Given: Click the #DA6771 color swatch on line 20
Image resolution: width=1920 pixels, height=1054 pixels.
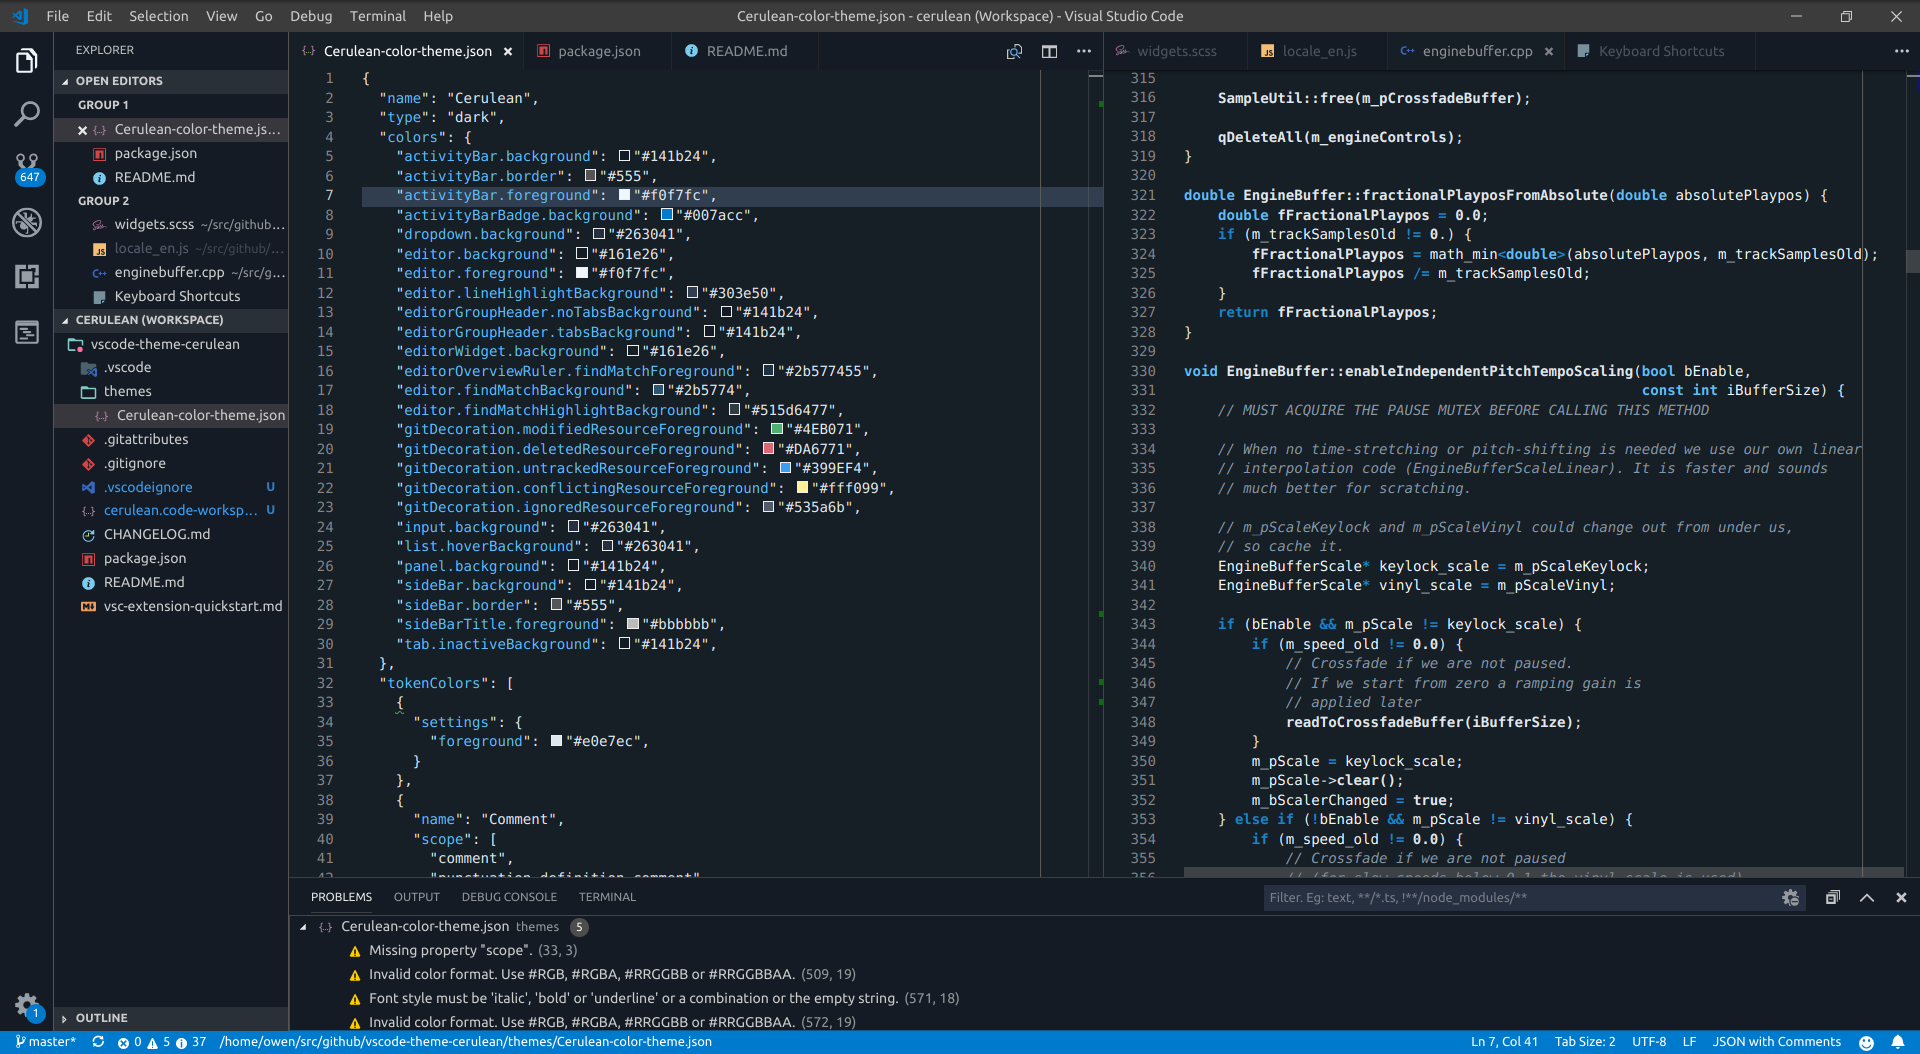Looking at the screenshot, I should [768, 449].
